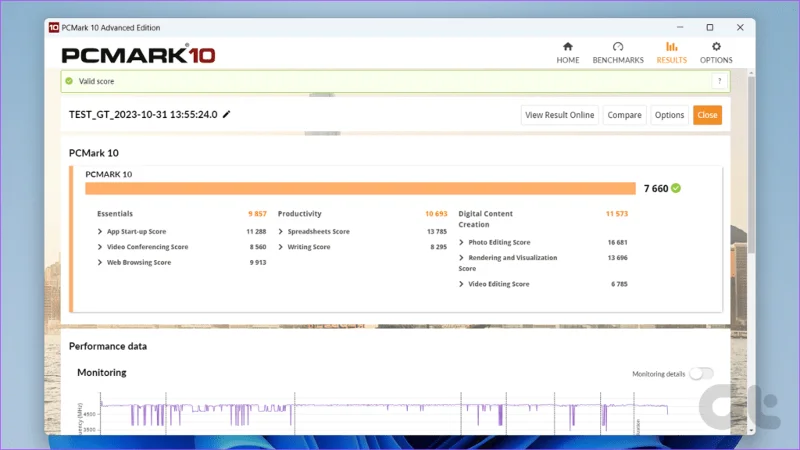The width and height of the screenshot is (800, 450).
Task: Click the Monitoring heading
Action: click(x=102, y=372)
